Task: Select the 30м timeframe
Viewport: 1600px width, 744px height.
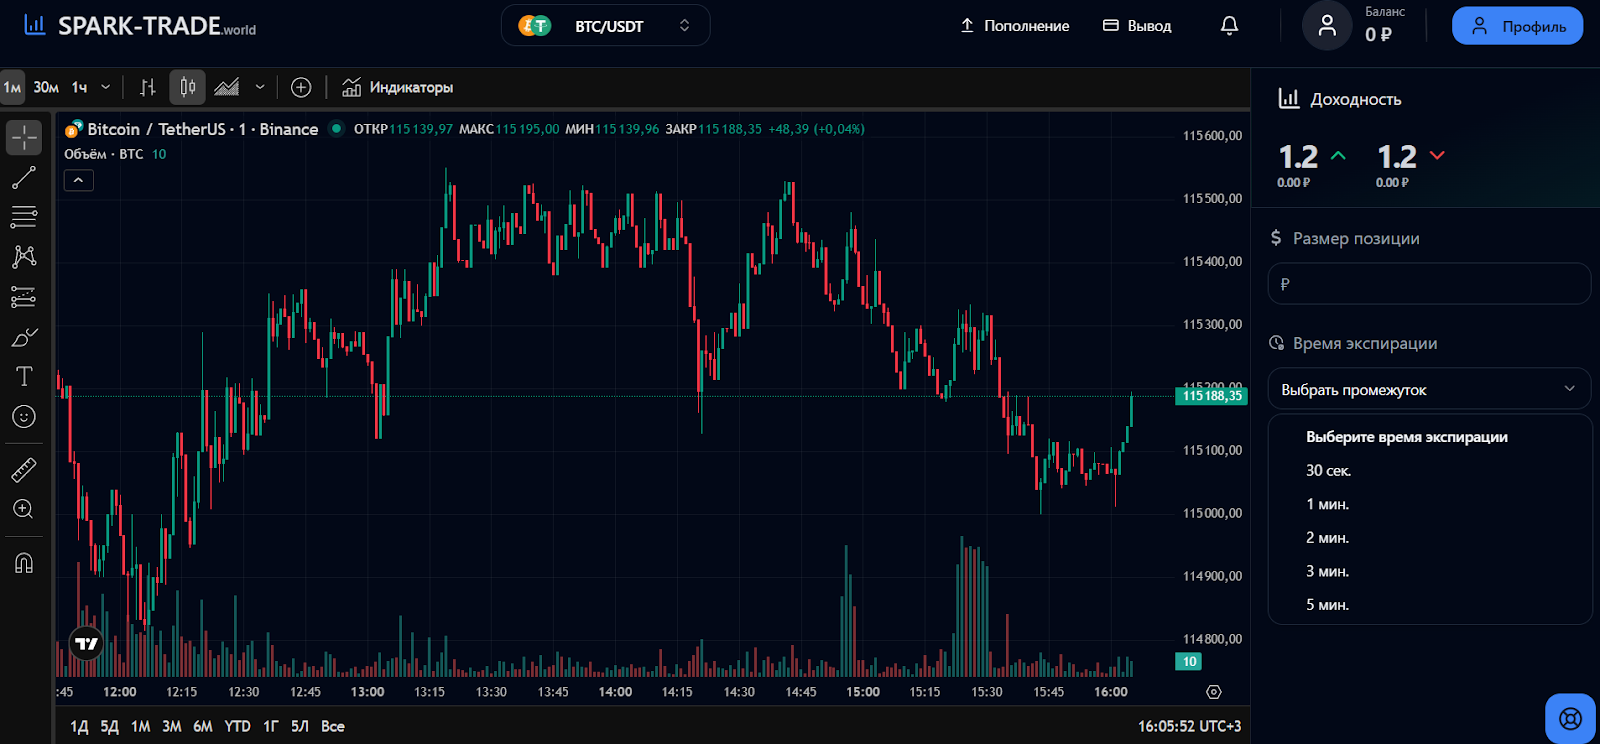Action: click(x=46, y=88)
